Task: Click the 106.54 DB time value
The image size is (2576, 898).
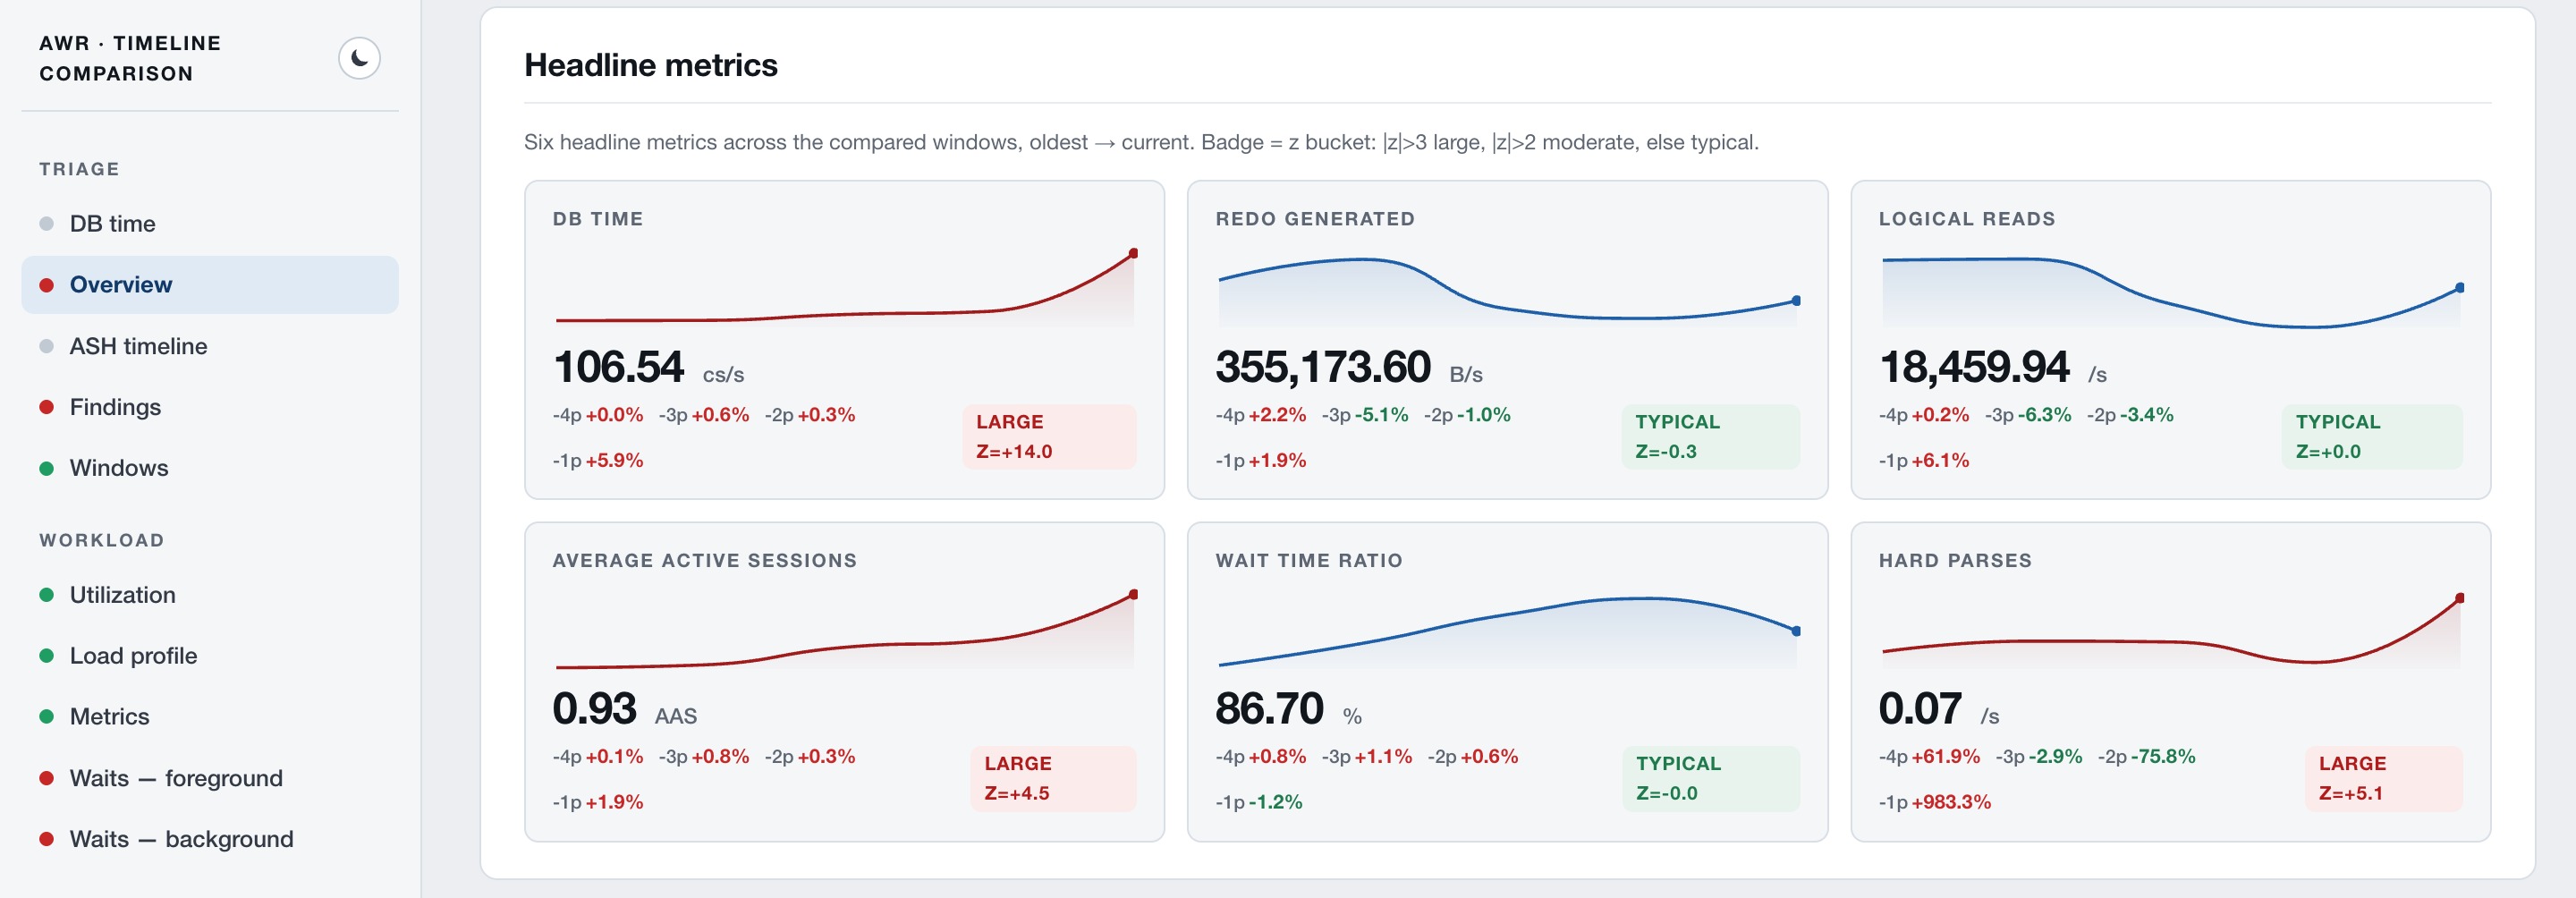Action: (618, 367)
